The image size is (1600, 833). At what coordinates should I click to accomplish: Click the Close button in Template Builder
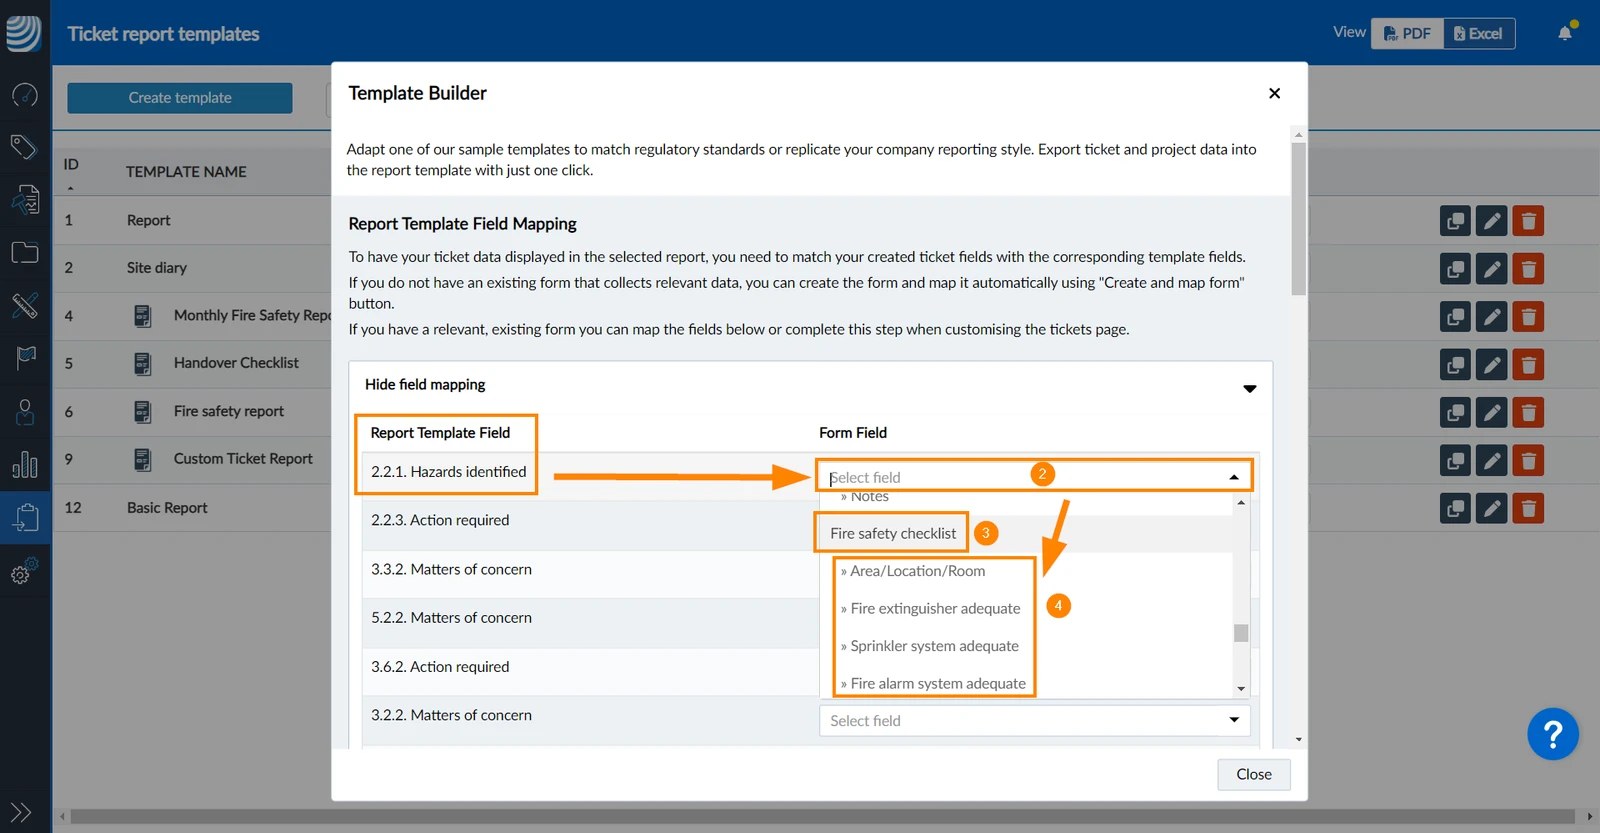tap(1254, 774)
